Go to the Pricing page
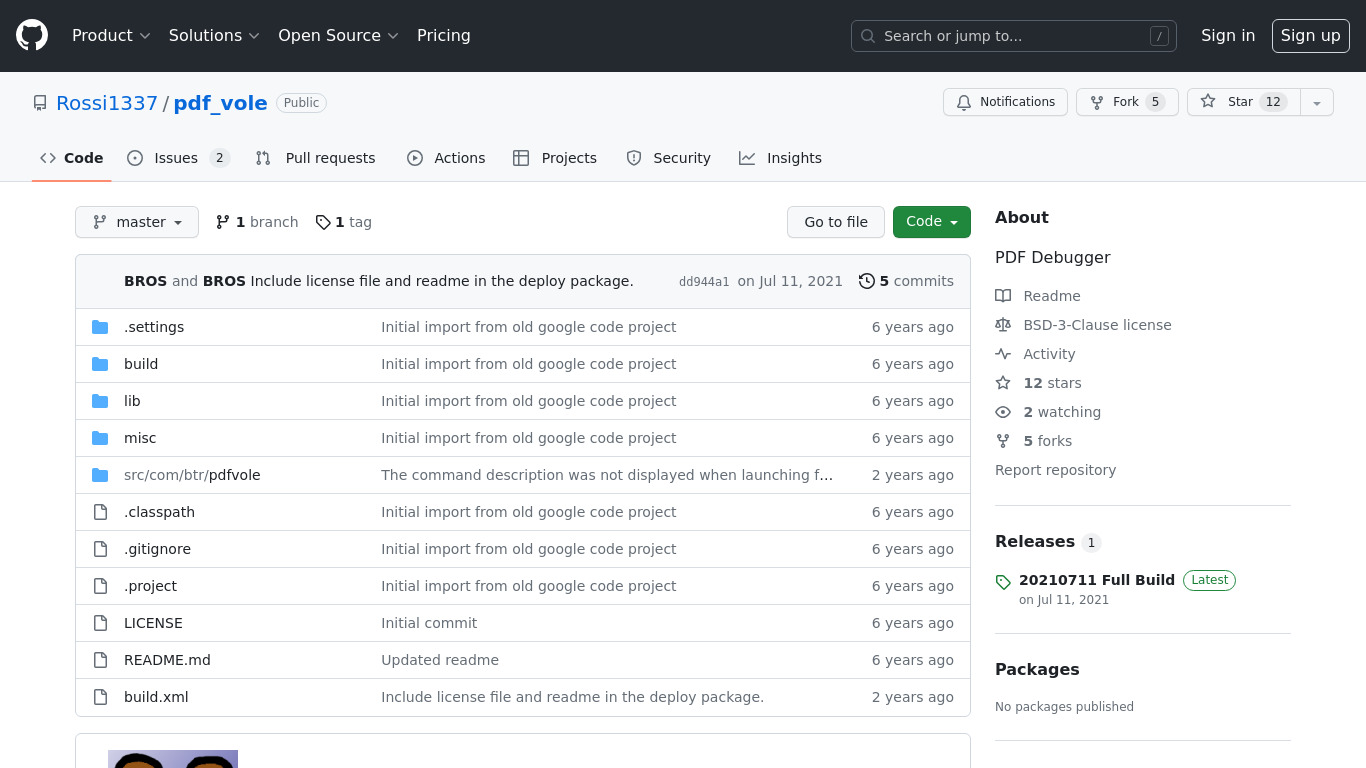The image size is (1366, 768). [443, 36]
